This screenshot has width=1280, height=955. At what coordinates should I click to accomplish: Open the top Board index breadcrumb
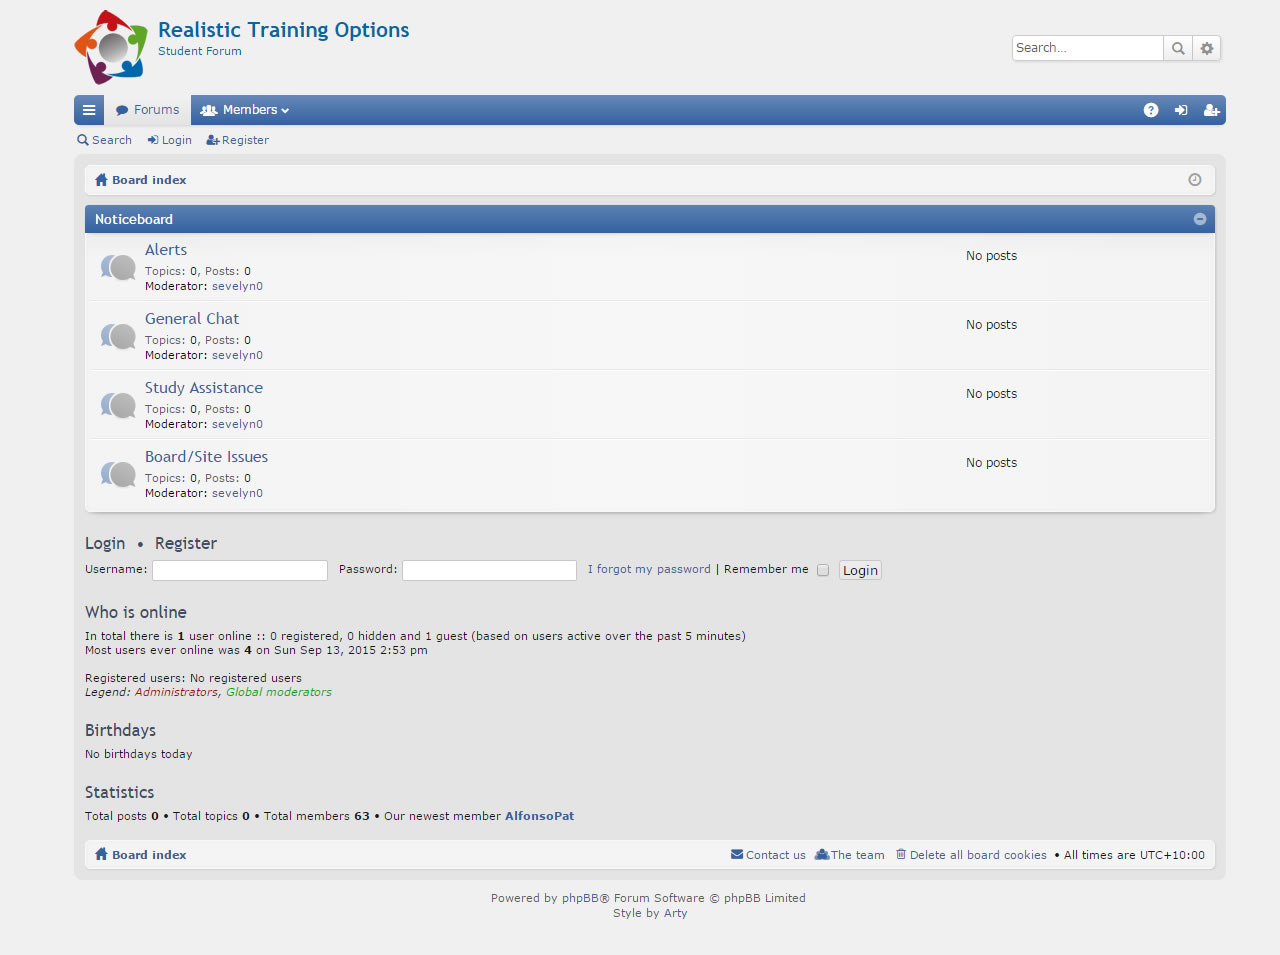(x=141, y=180)
